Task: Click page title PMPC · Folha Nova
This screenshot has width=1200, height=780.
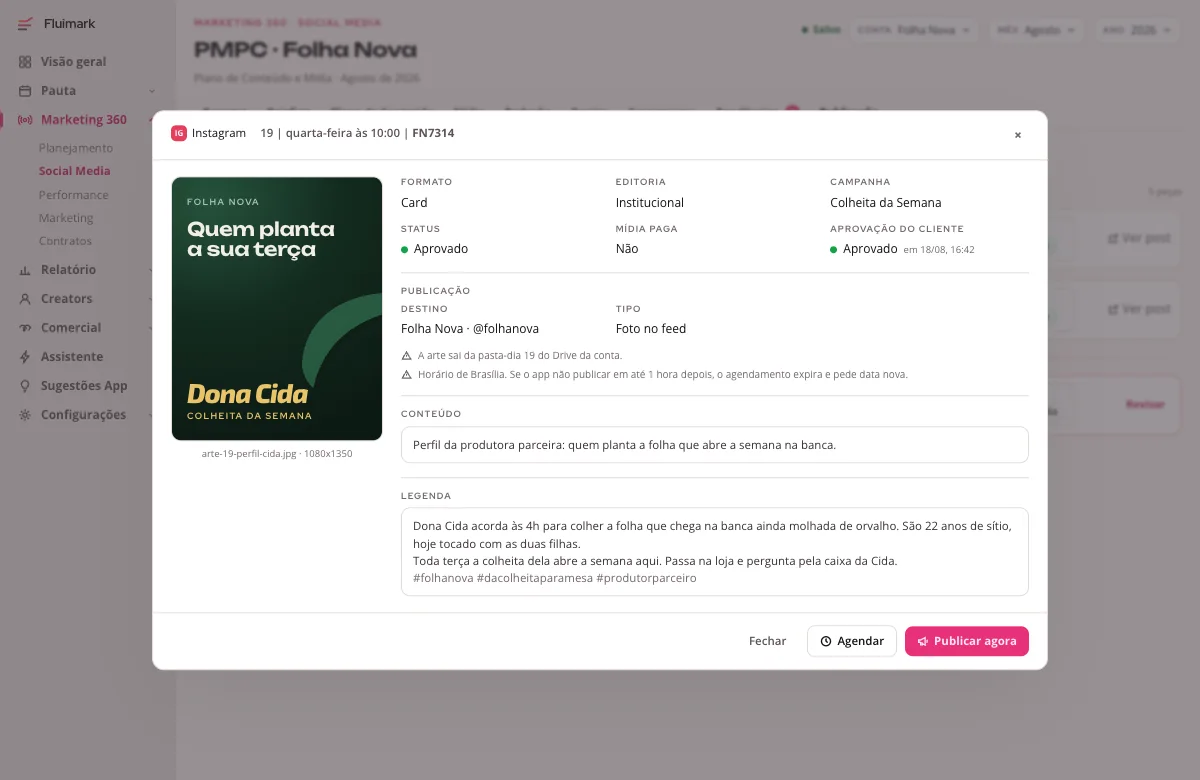Action: tap(305, 50)
